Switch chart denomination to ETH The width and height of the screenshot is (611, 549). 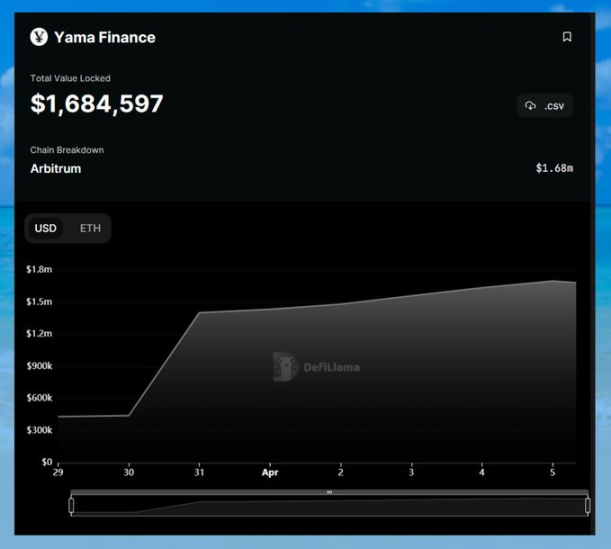[x=90, y=228]
